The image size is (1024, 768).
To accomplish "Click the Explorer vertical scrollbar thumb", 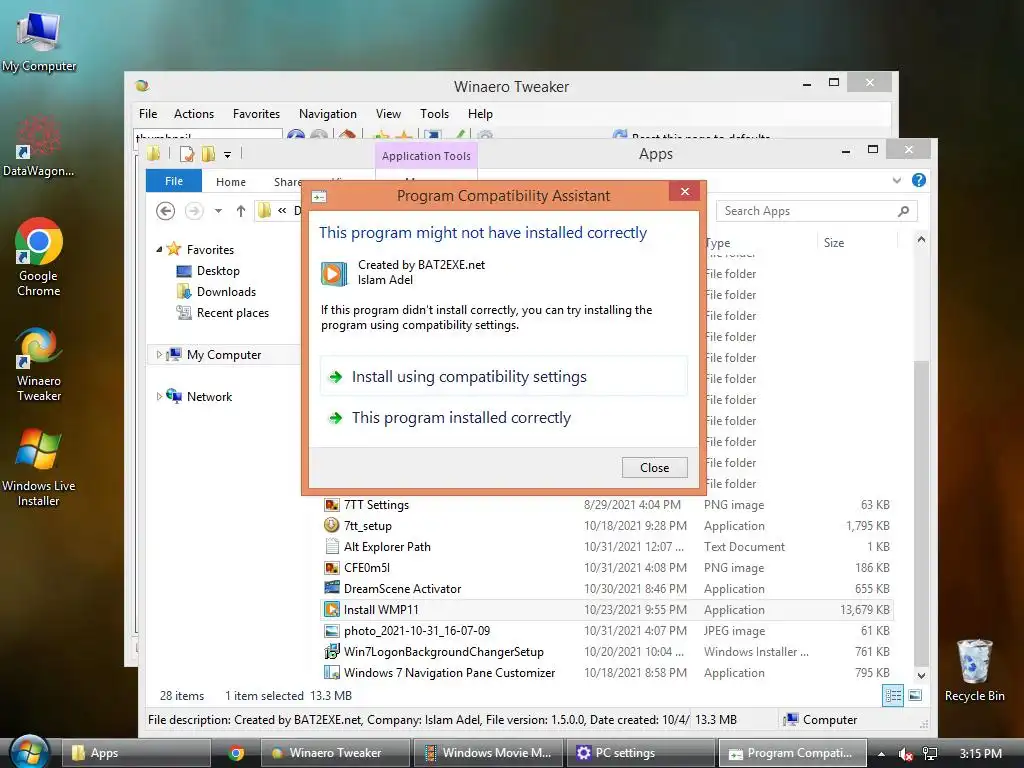I will click(921, 512).
